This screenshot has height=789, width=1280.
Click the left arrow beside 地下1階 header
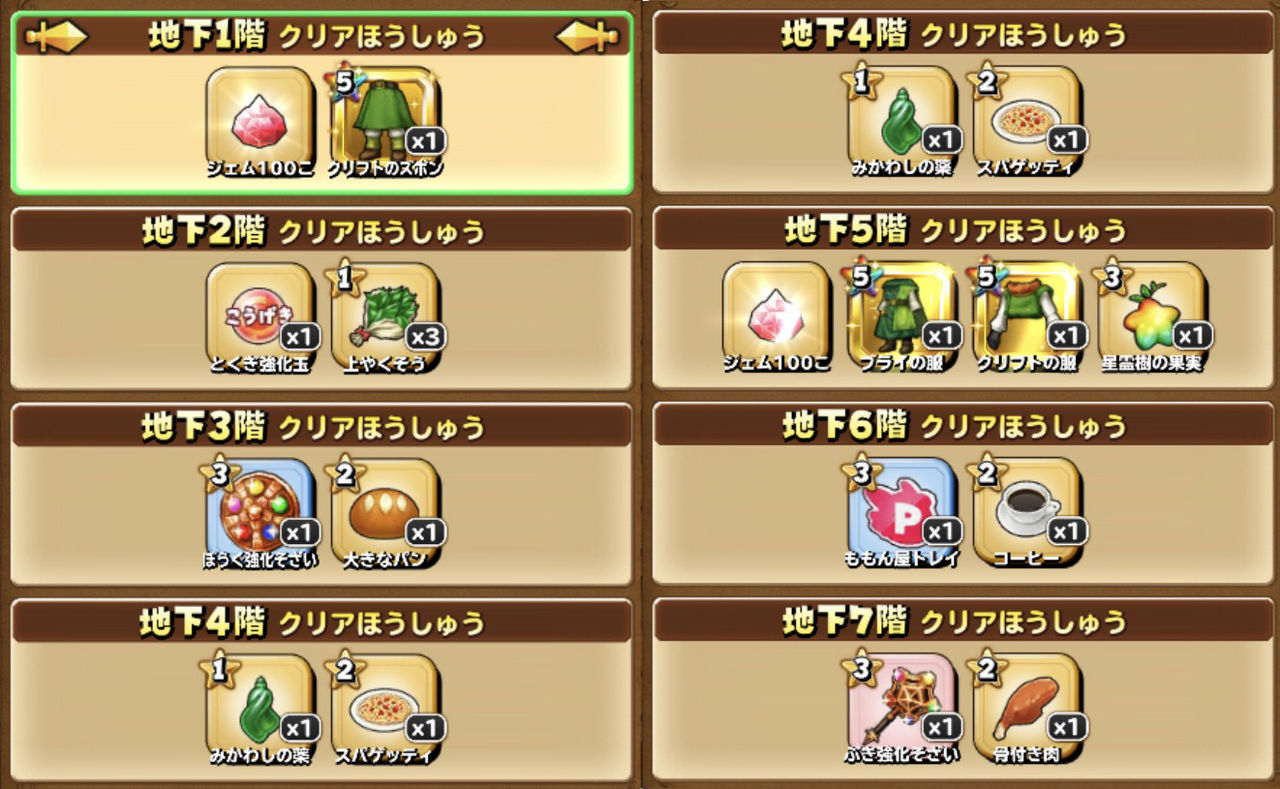[x=56, y=37]
